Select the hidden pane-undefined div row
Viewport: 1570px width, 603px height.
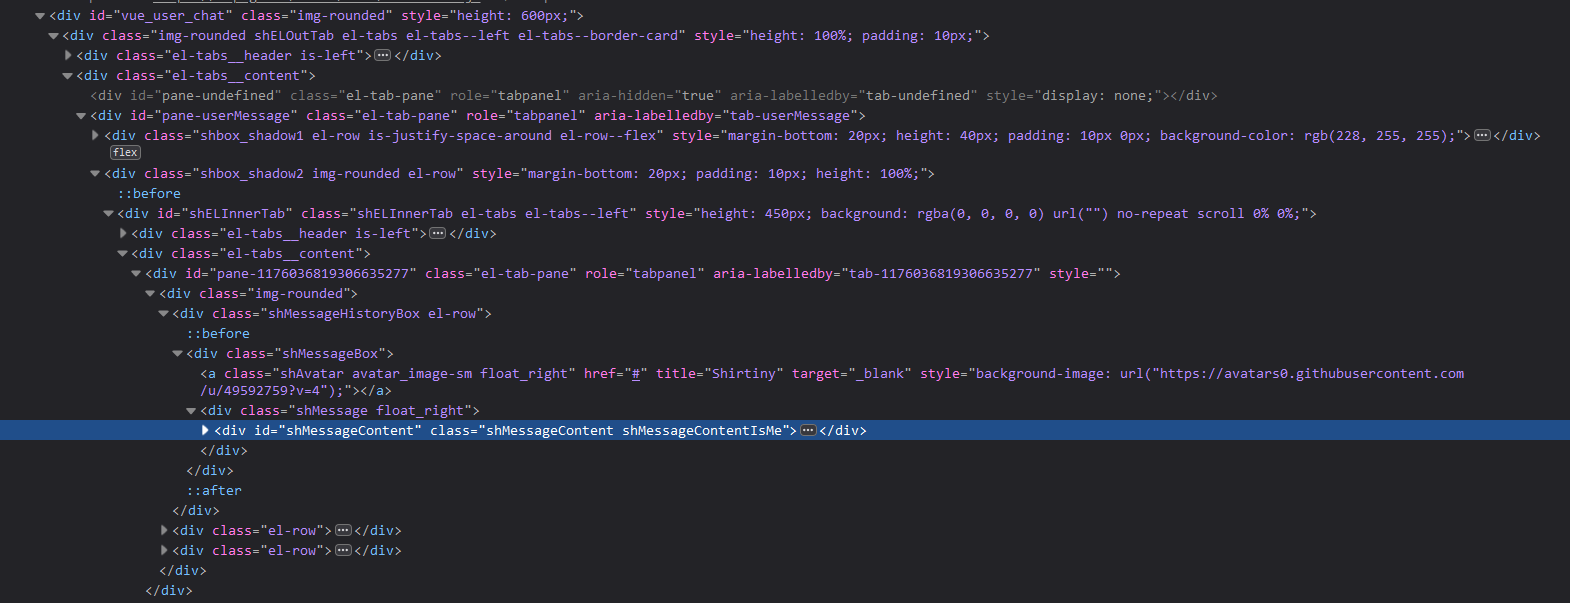click(653, 96)
